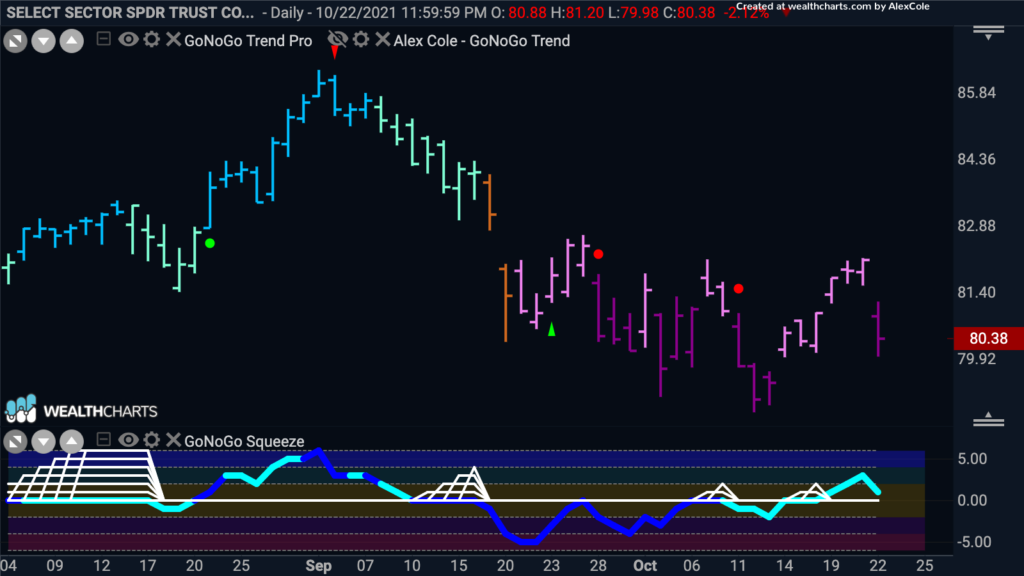Click the 81.40 price axis label

pos(977,293)
